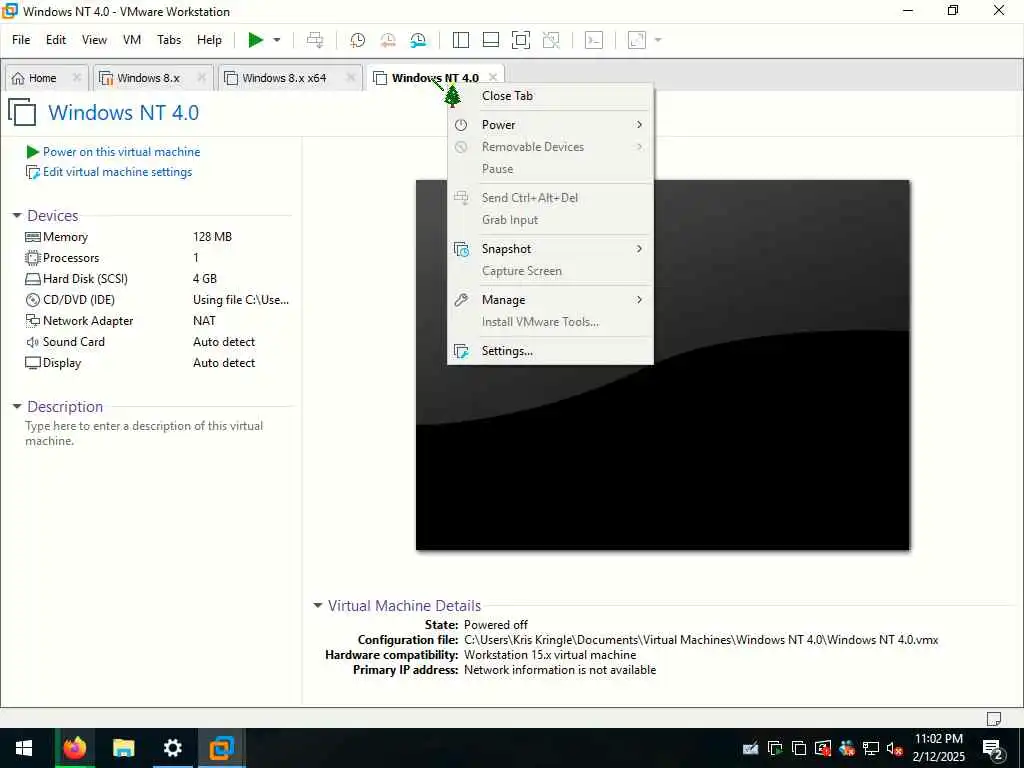Viewport: 1024px width, 768px height.
Task: Open the Tabs menu
Action: (x=169, y=40)
